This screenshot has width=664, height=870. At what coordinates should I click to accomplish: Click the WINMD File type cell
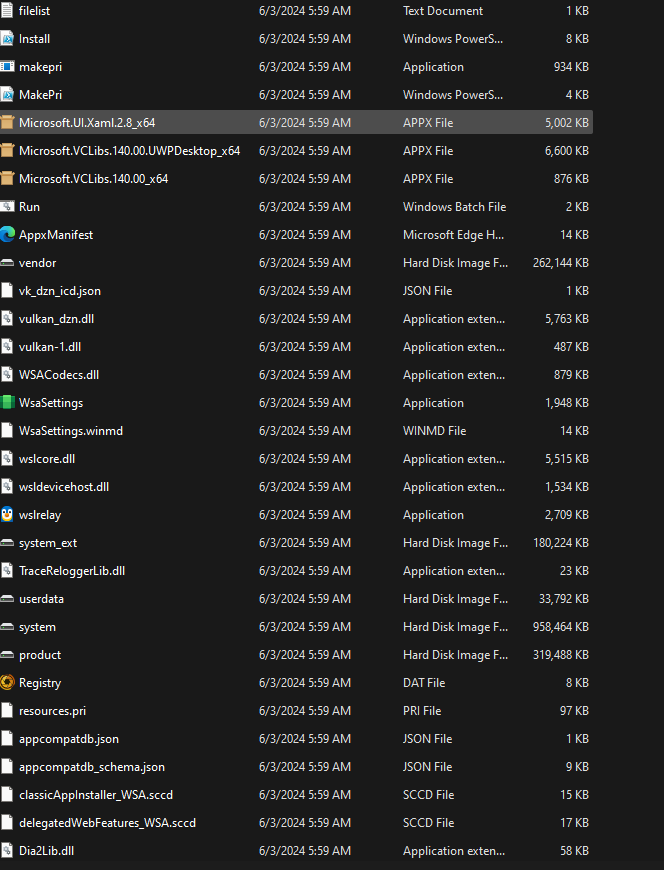point(434,431)
